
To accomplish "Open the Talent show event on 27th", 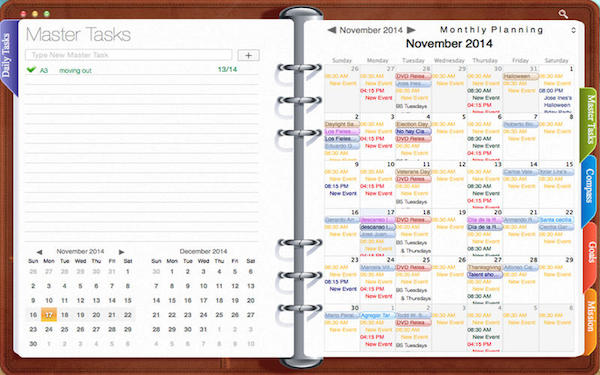I will point(485,275).
